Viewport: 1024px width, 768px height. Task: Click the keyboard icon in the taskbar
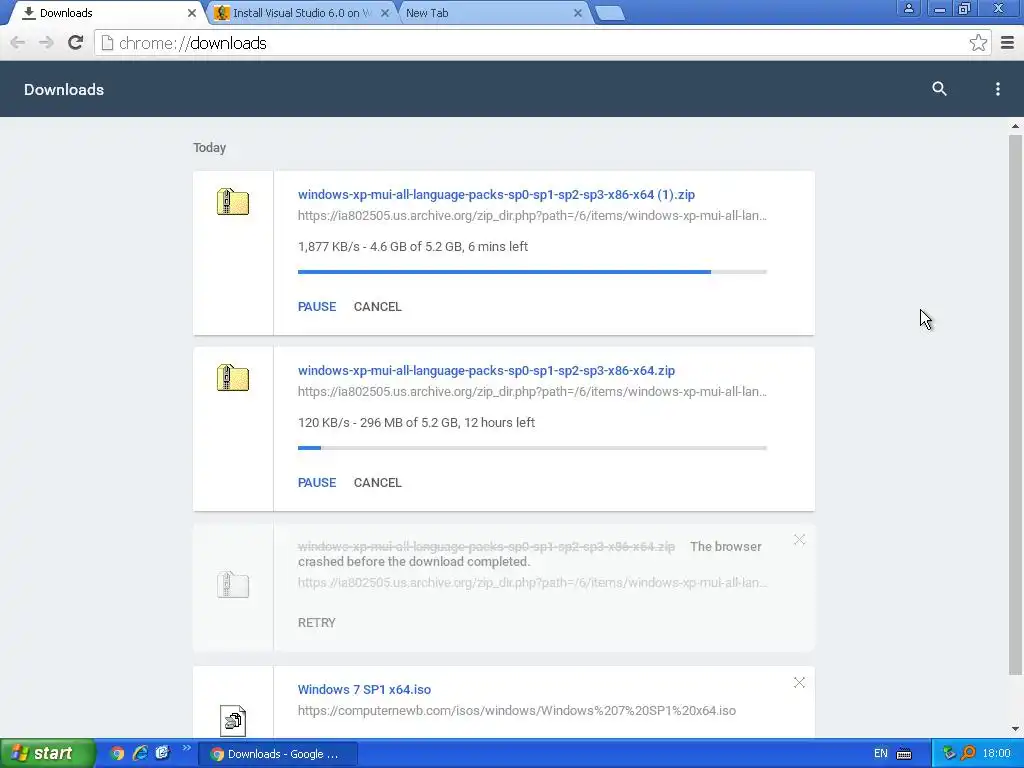click(904, 754)
